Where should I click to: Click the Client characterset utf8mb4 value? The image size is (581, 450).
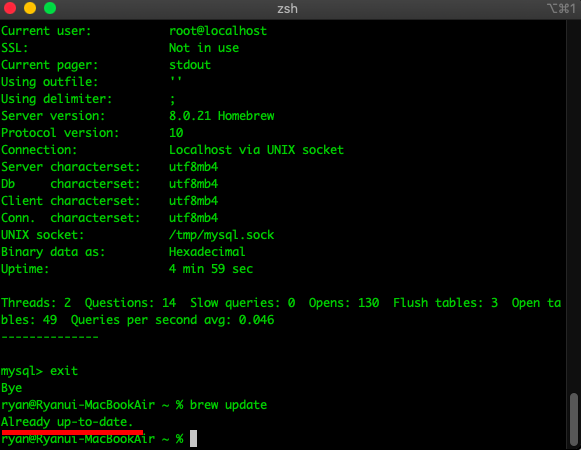point(193,201)
